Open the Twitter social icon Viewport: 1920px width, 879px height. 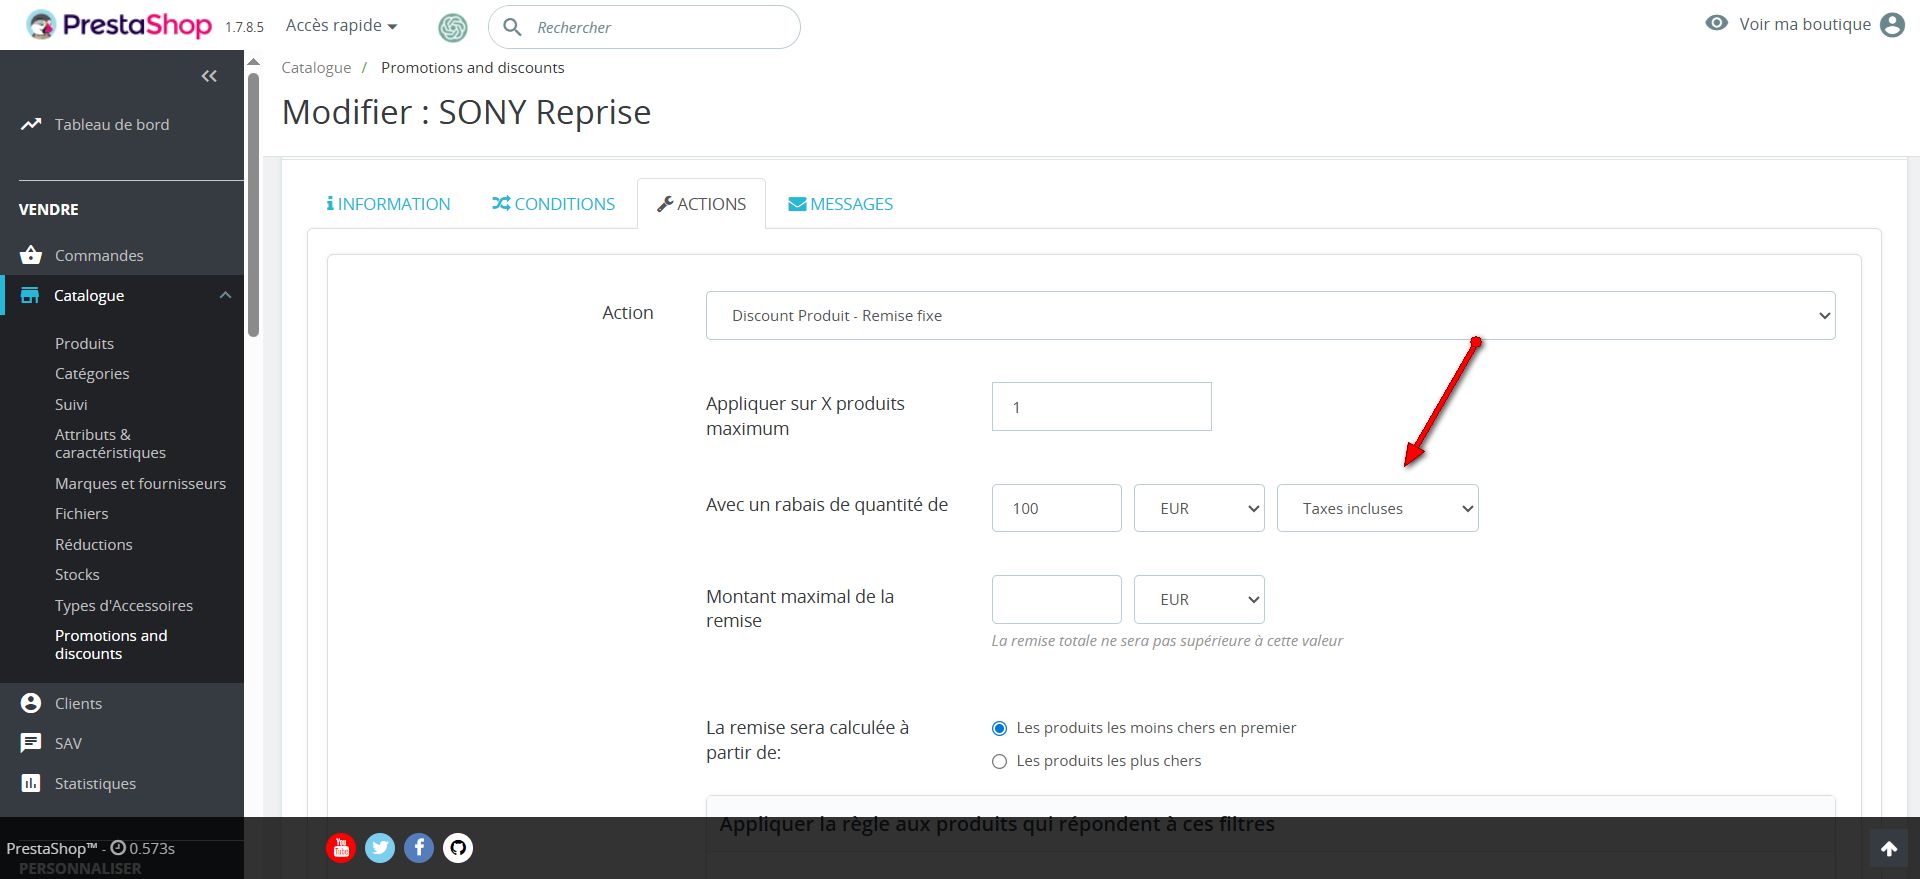(x=380, y=848)
